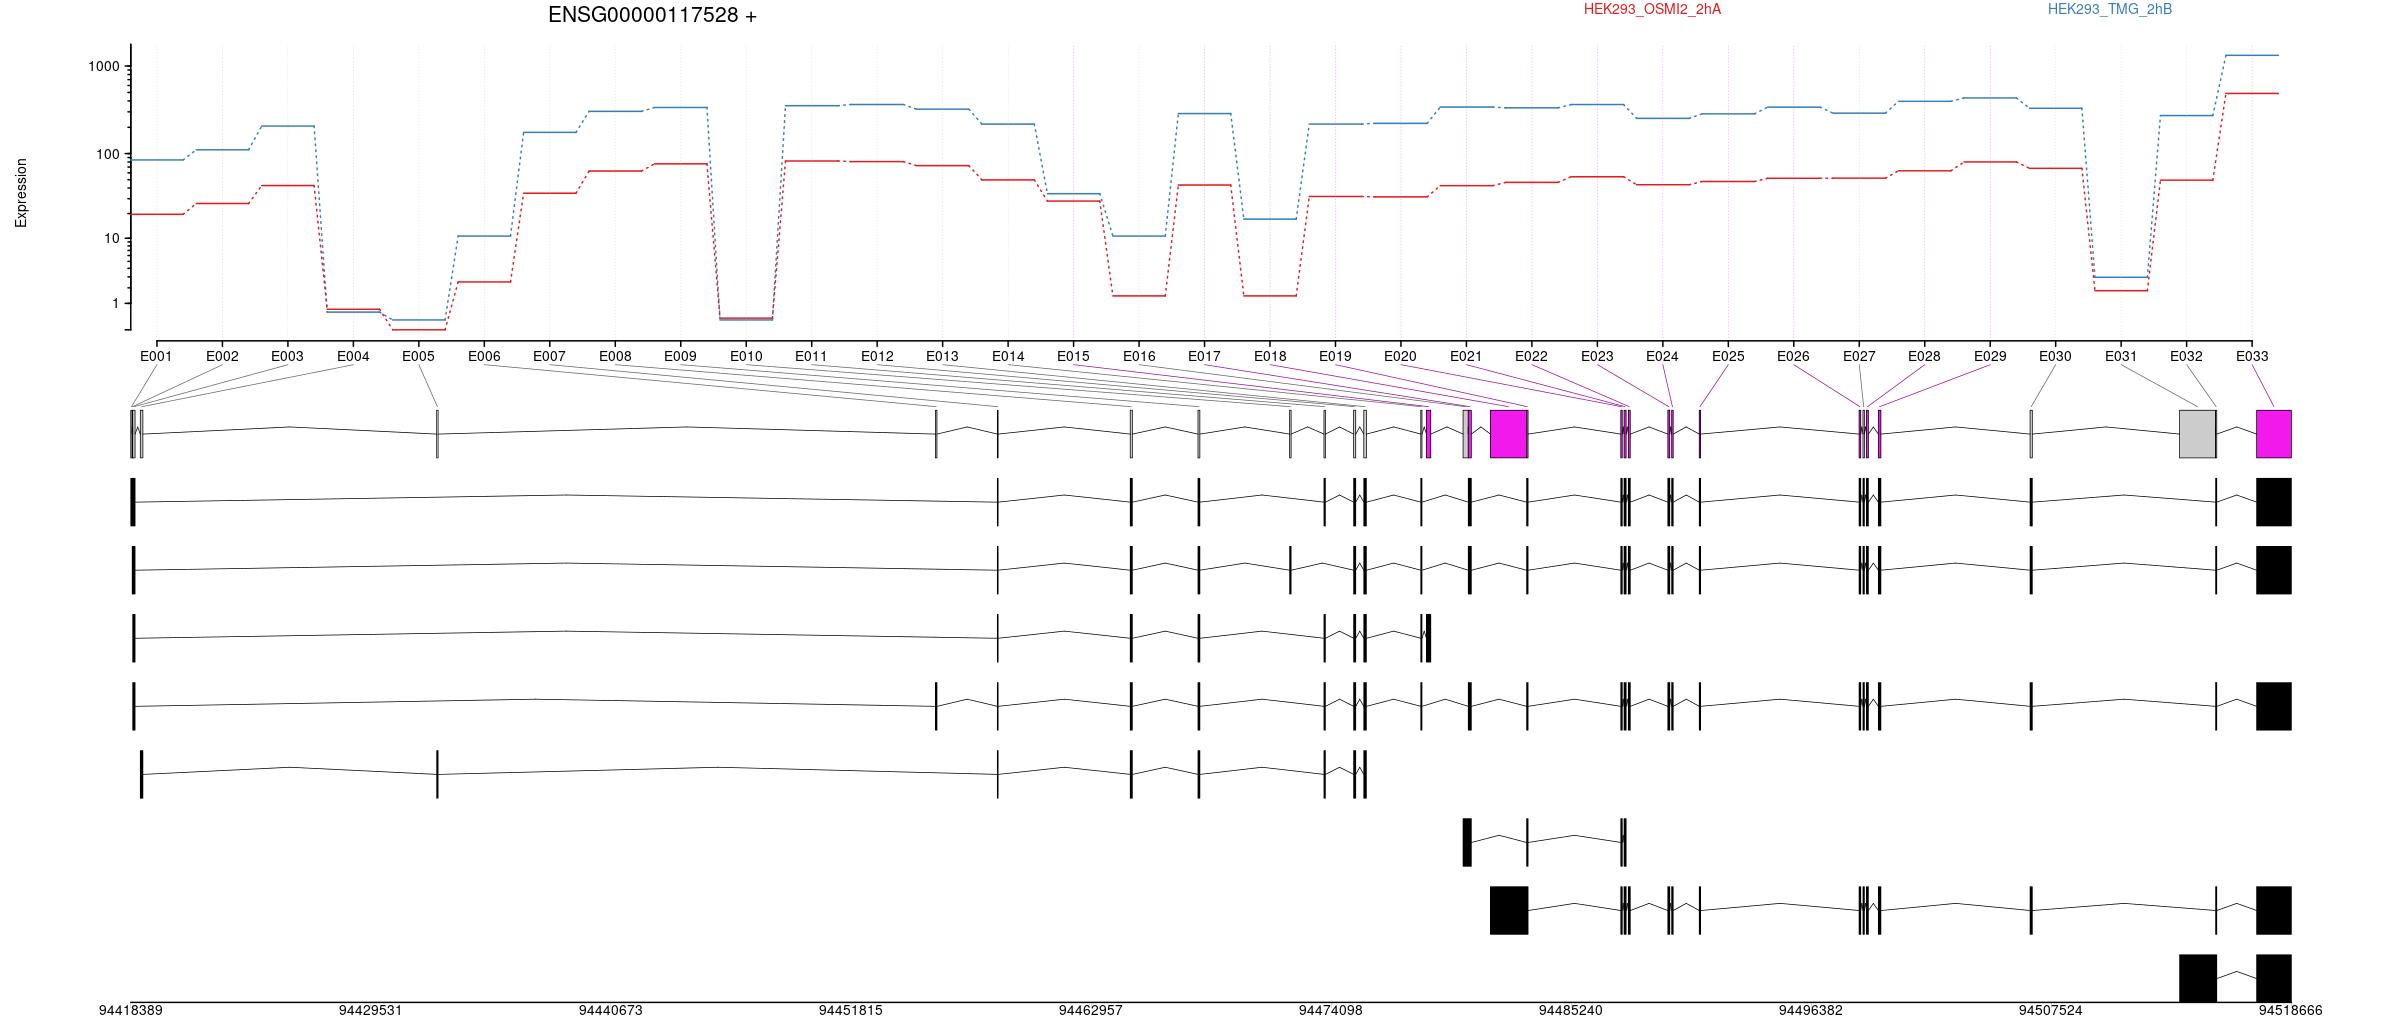Click genomic coordinate 94518666
2400x1030 pixels.
[2291, 1011]
